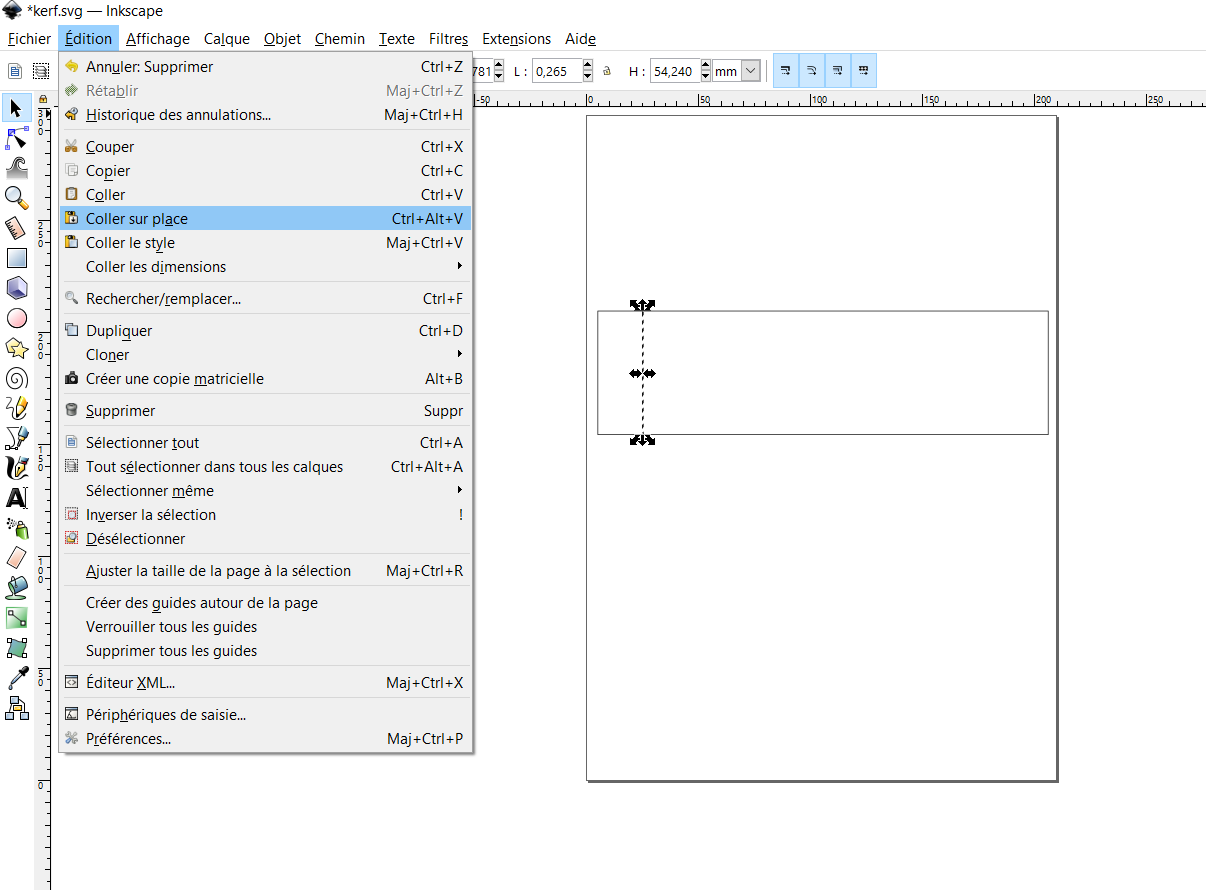Select the Tweak tool
Screen dimensions: 1206x890
tap(16, 167)
